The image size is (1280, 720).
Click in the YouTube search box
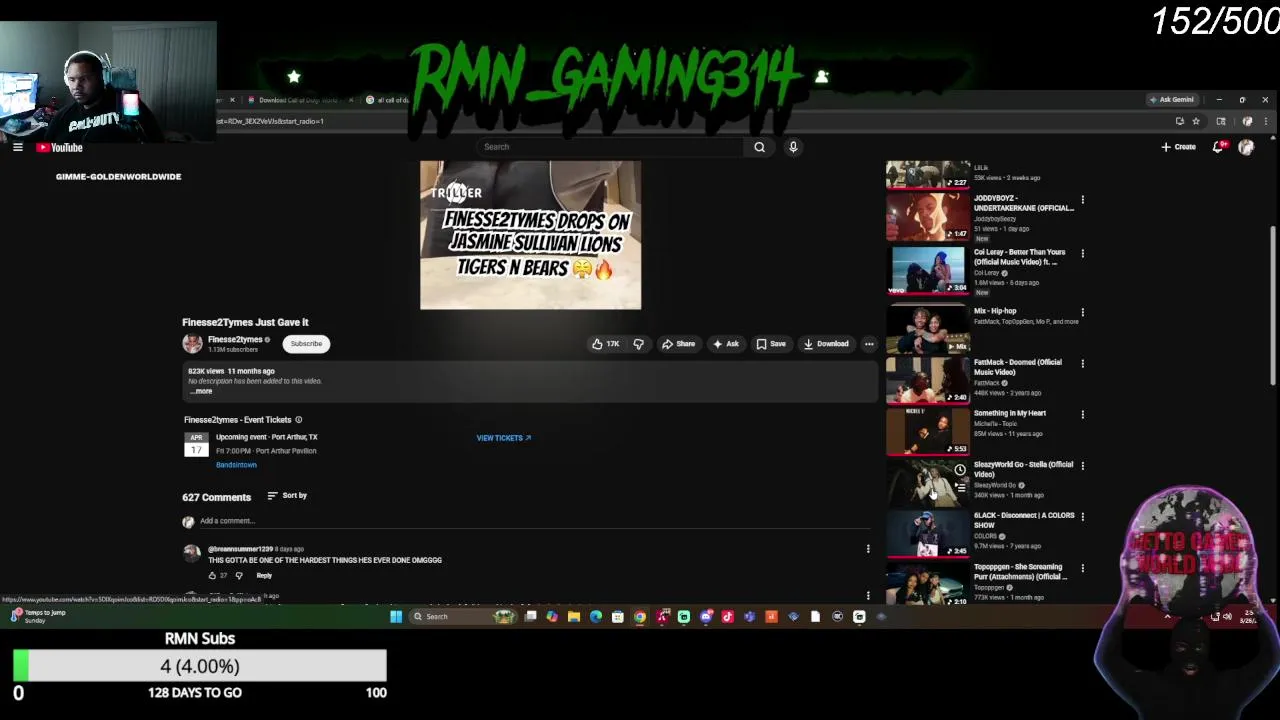tap(610, 147)
